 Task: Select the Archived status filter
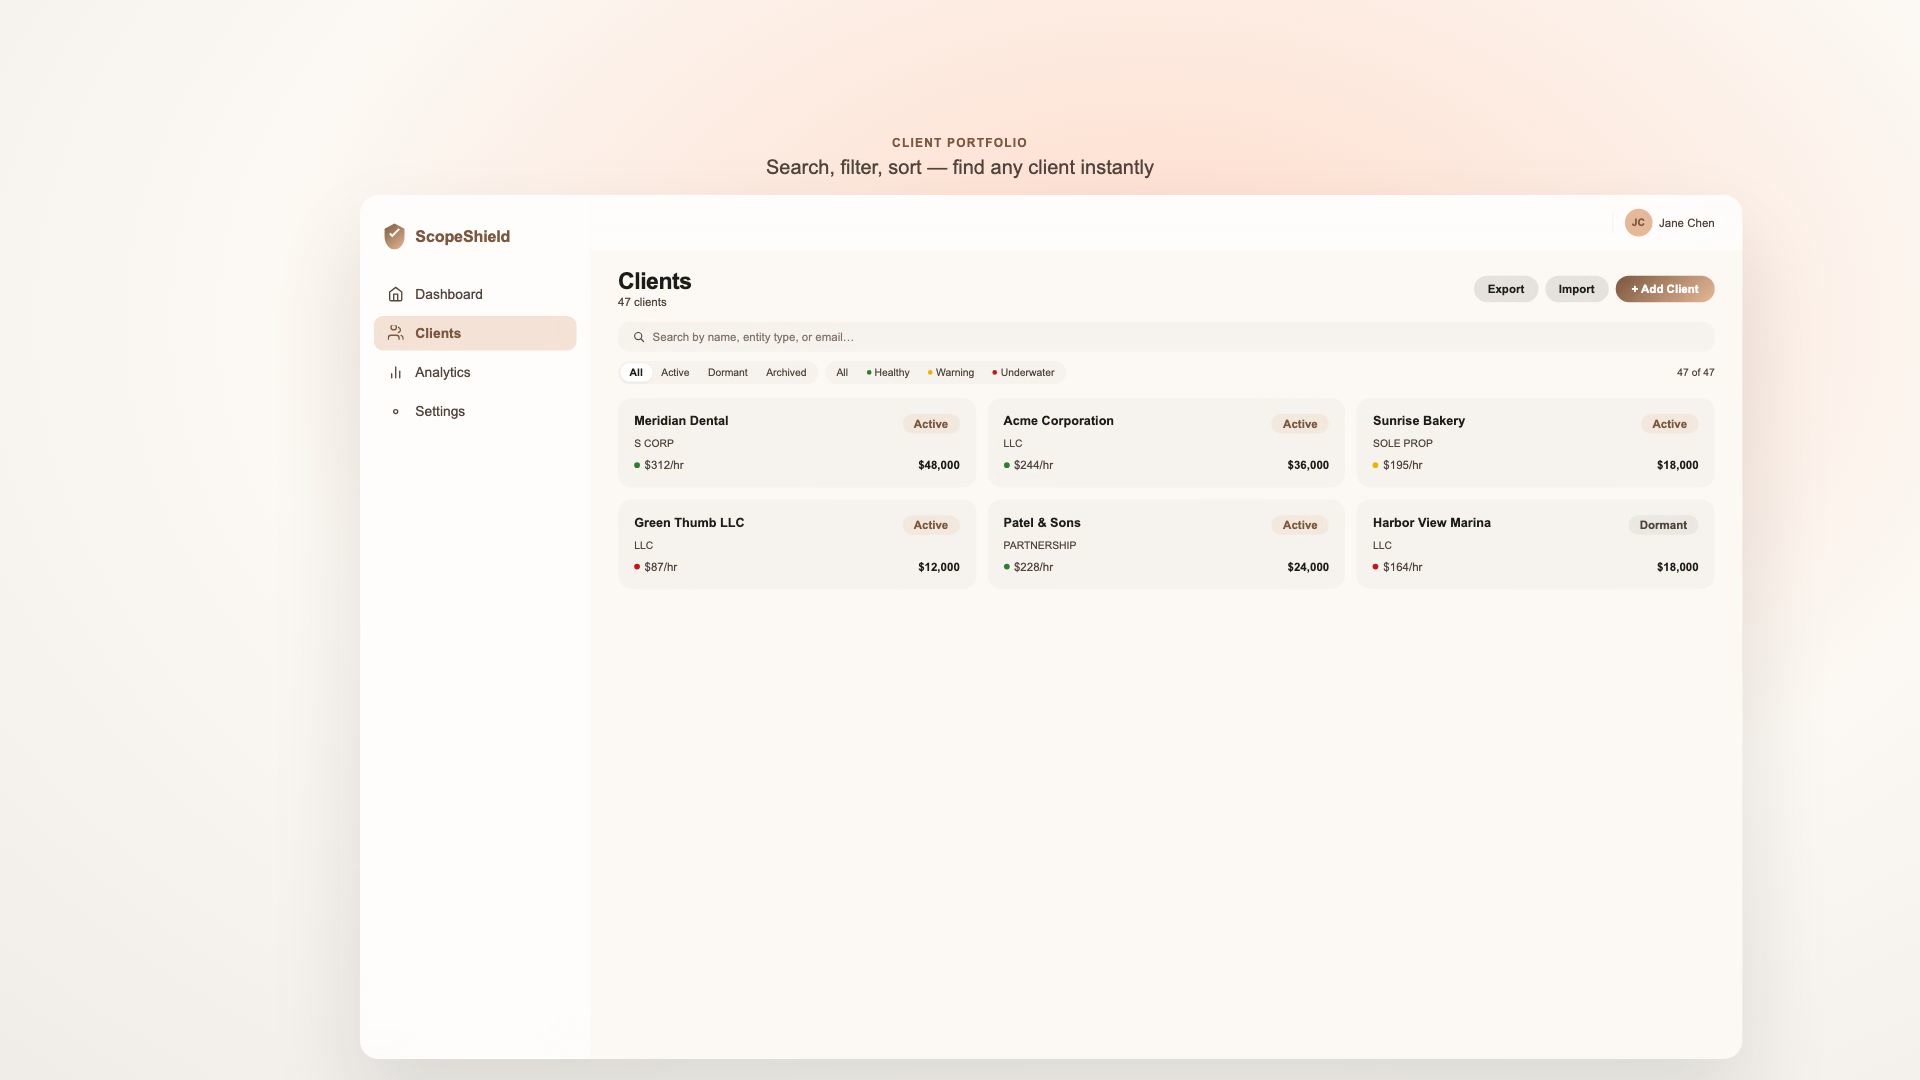point(785,373)
